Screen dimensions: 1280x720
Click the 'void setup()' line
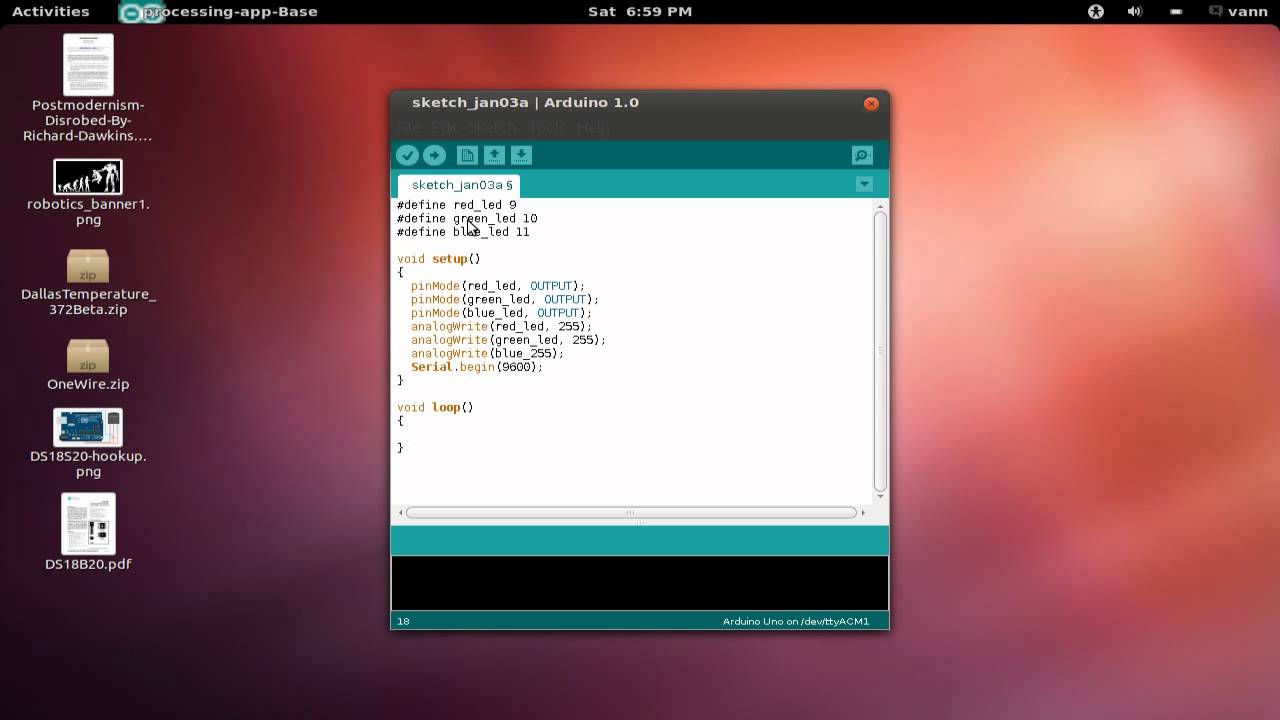pos(439,259)
